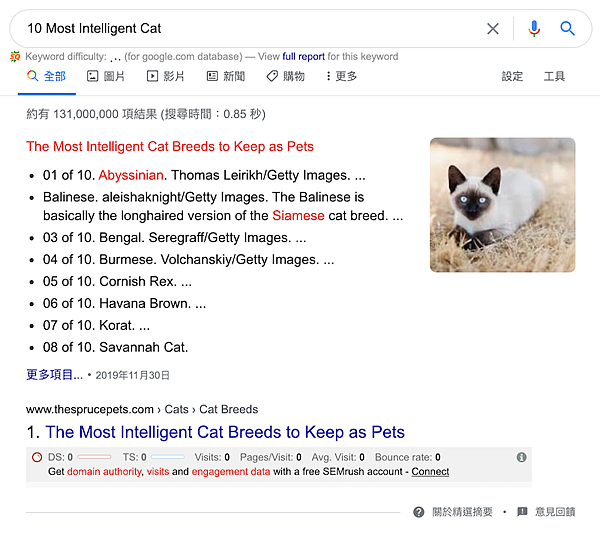Click the SEMrush logo icon beside Keyword difficulty

point(15,57)
